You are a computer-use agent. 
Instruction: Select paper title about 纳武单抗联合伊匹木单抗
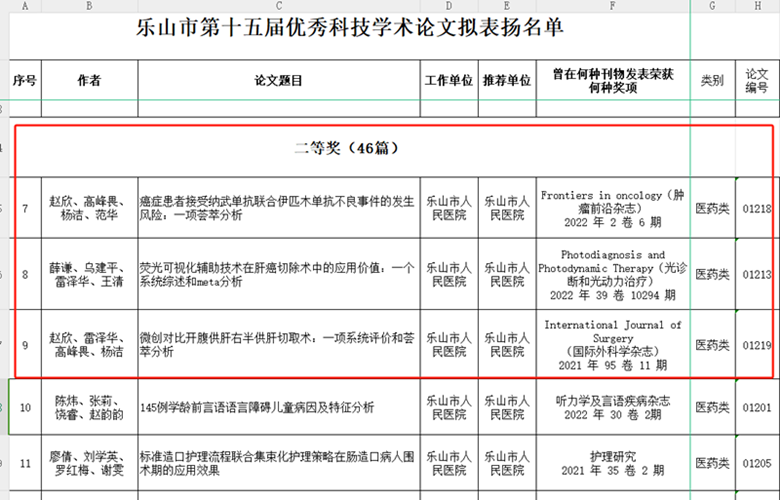pos(279,208)
